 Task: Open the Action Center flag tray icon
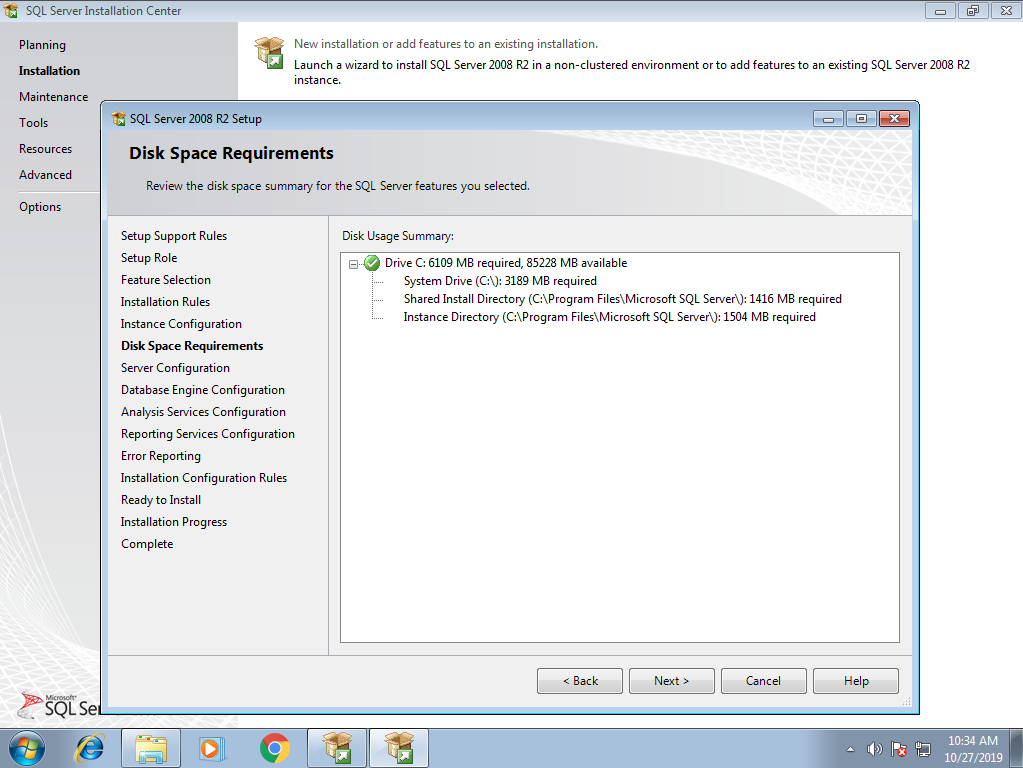pyautogui.click(x=898, y=749)
